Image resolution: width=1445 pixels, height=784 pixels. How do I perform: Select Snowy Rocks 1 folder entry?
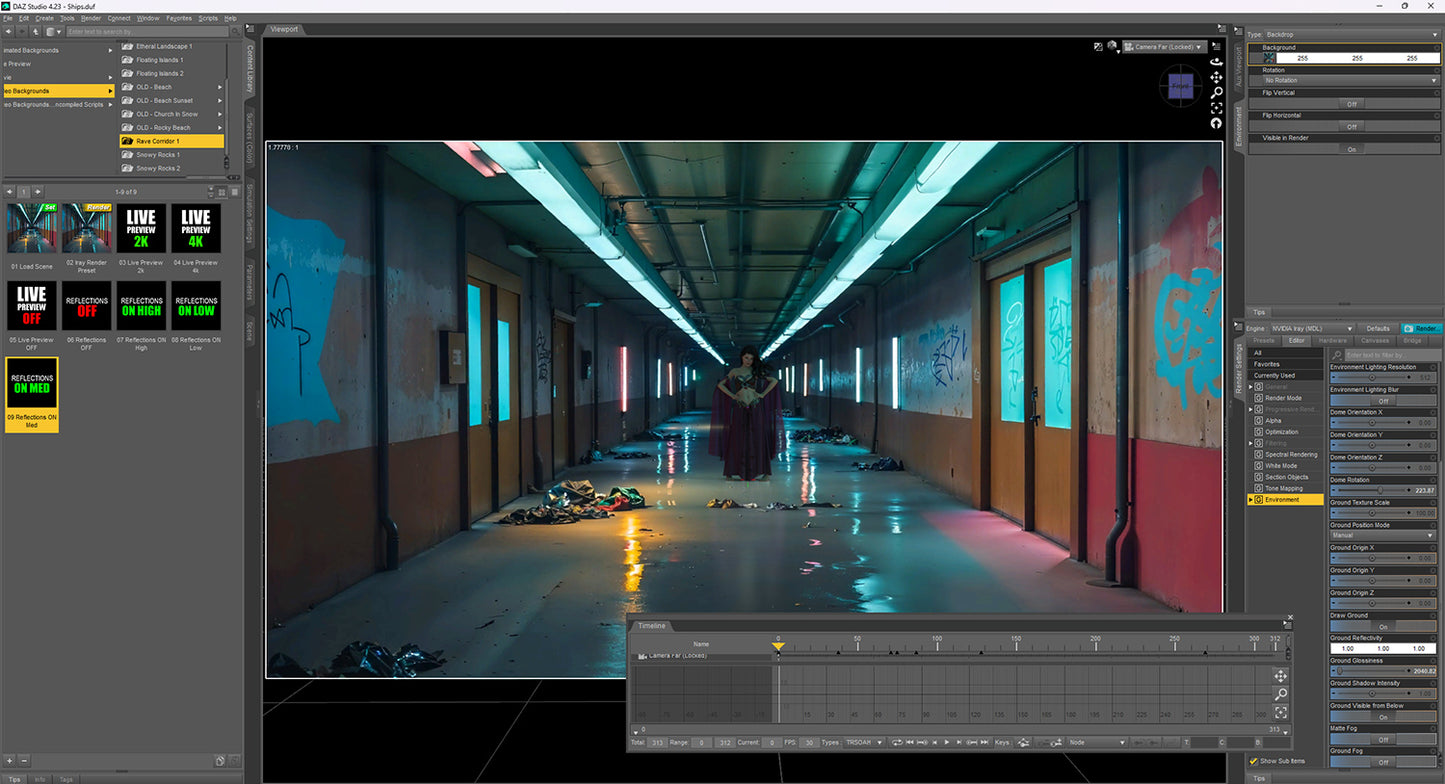(x=171, y=155)
